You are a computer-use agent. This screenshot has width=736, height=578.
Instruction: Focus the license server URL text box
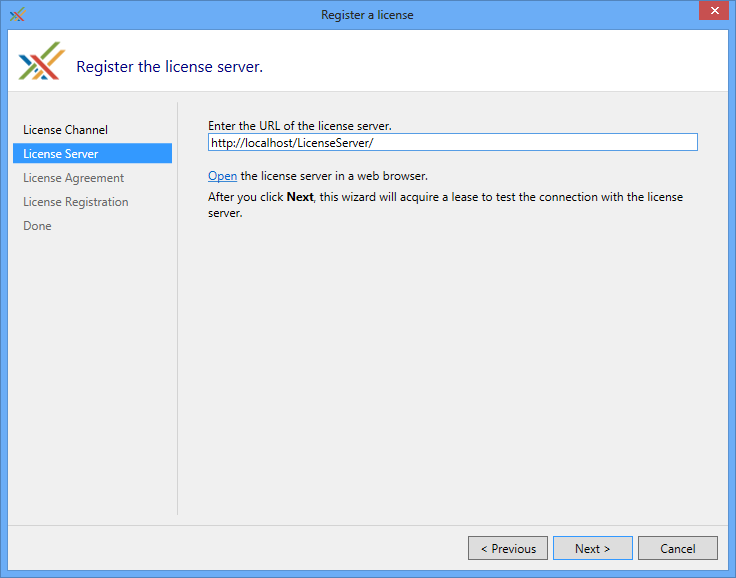pyautogui.click(x=452, y=143)
